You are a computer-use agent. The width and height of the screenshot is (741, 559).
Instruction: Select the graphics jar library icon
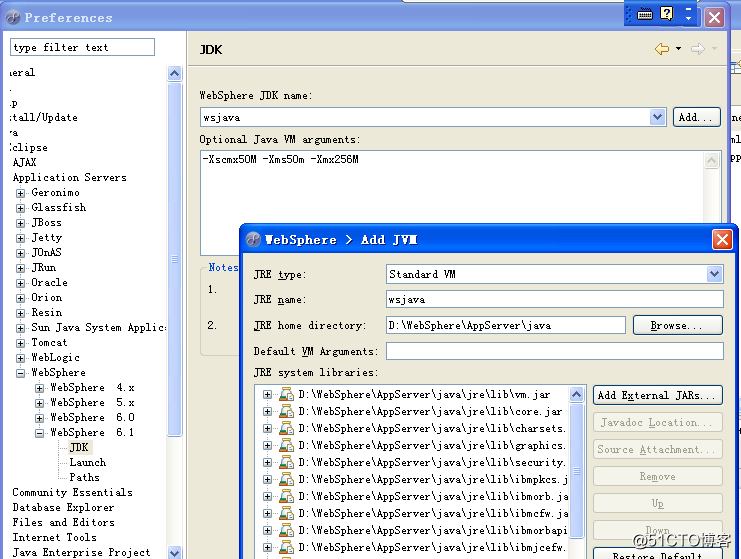point(286,445)
